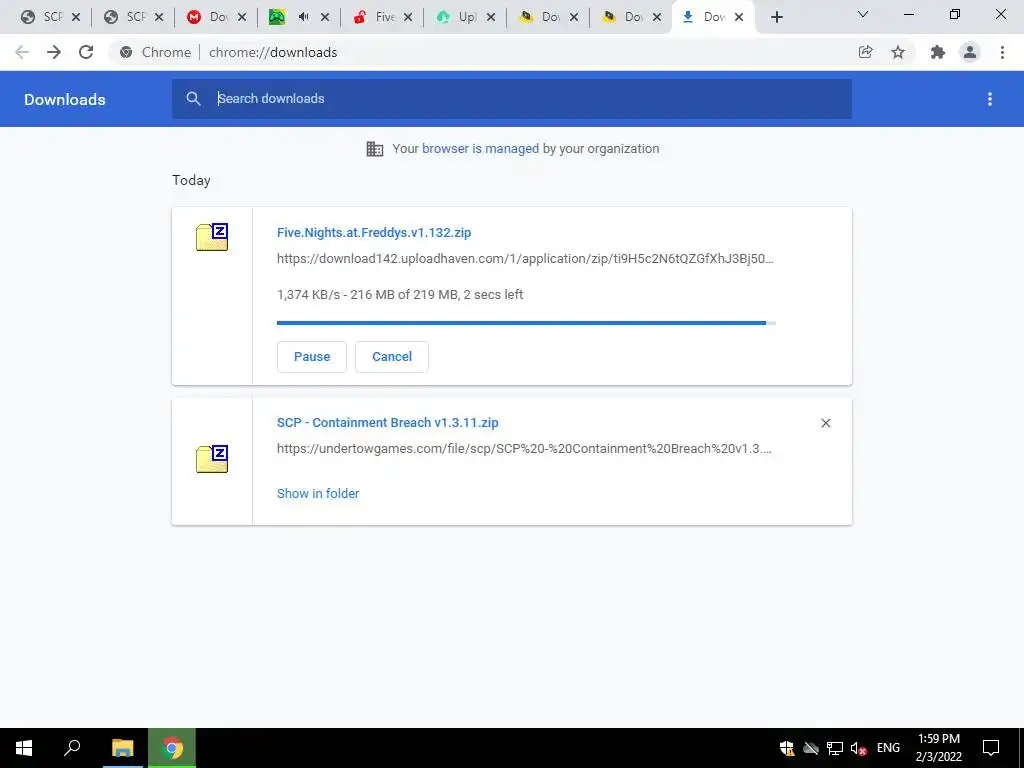Click the Today date heading
The width and height of the screenshot is (1024, 768).
(191, 180)
